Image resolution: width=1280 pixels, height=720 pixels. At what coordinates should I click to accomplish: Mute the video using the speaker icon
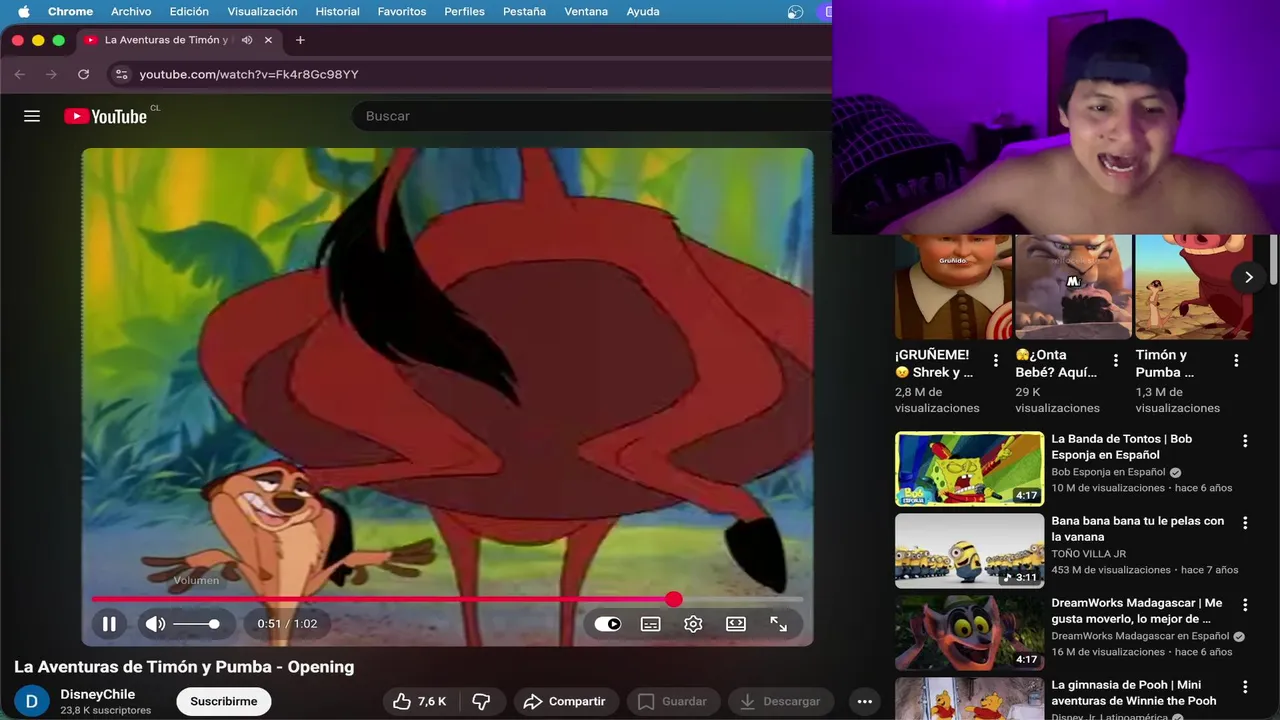click(x=155, y=624)
